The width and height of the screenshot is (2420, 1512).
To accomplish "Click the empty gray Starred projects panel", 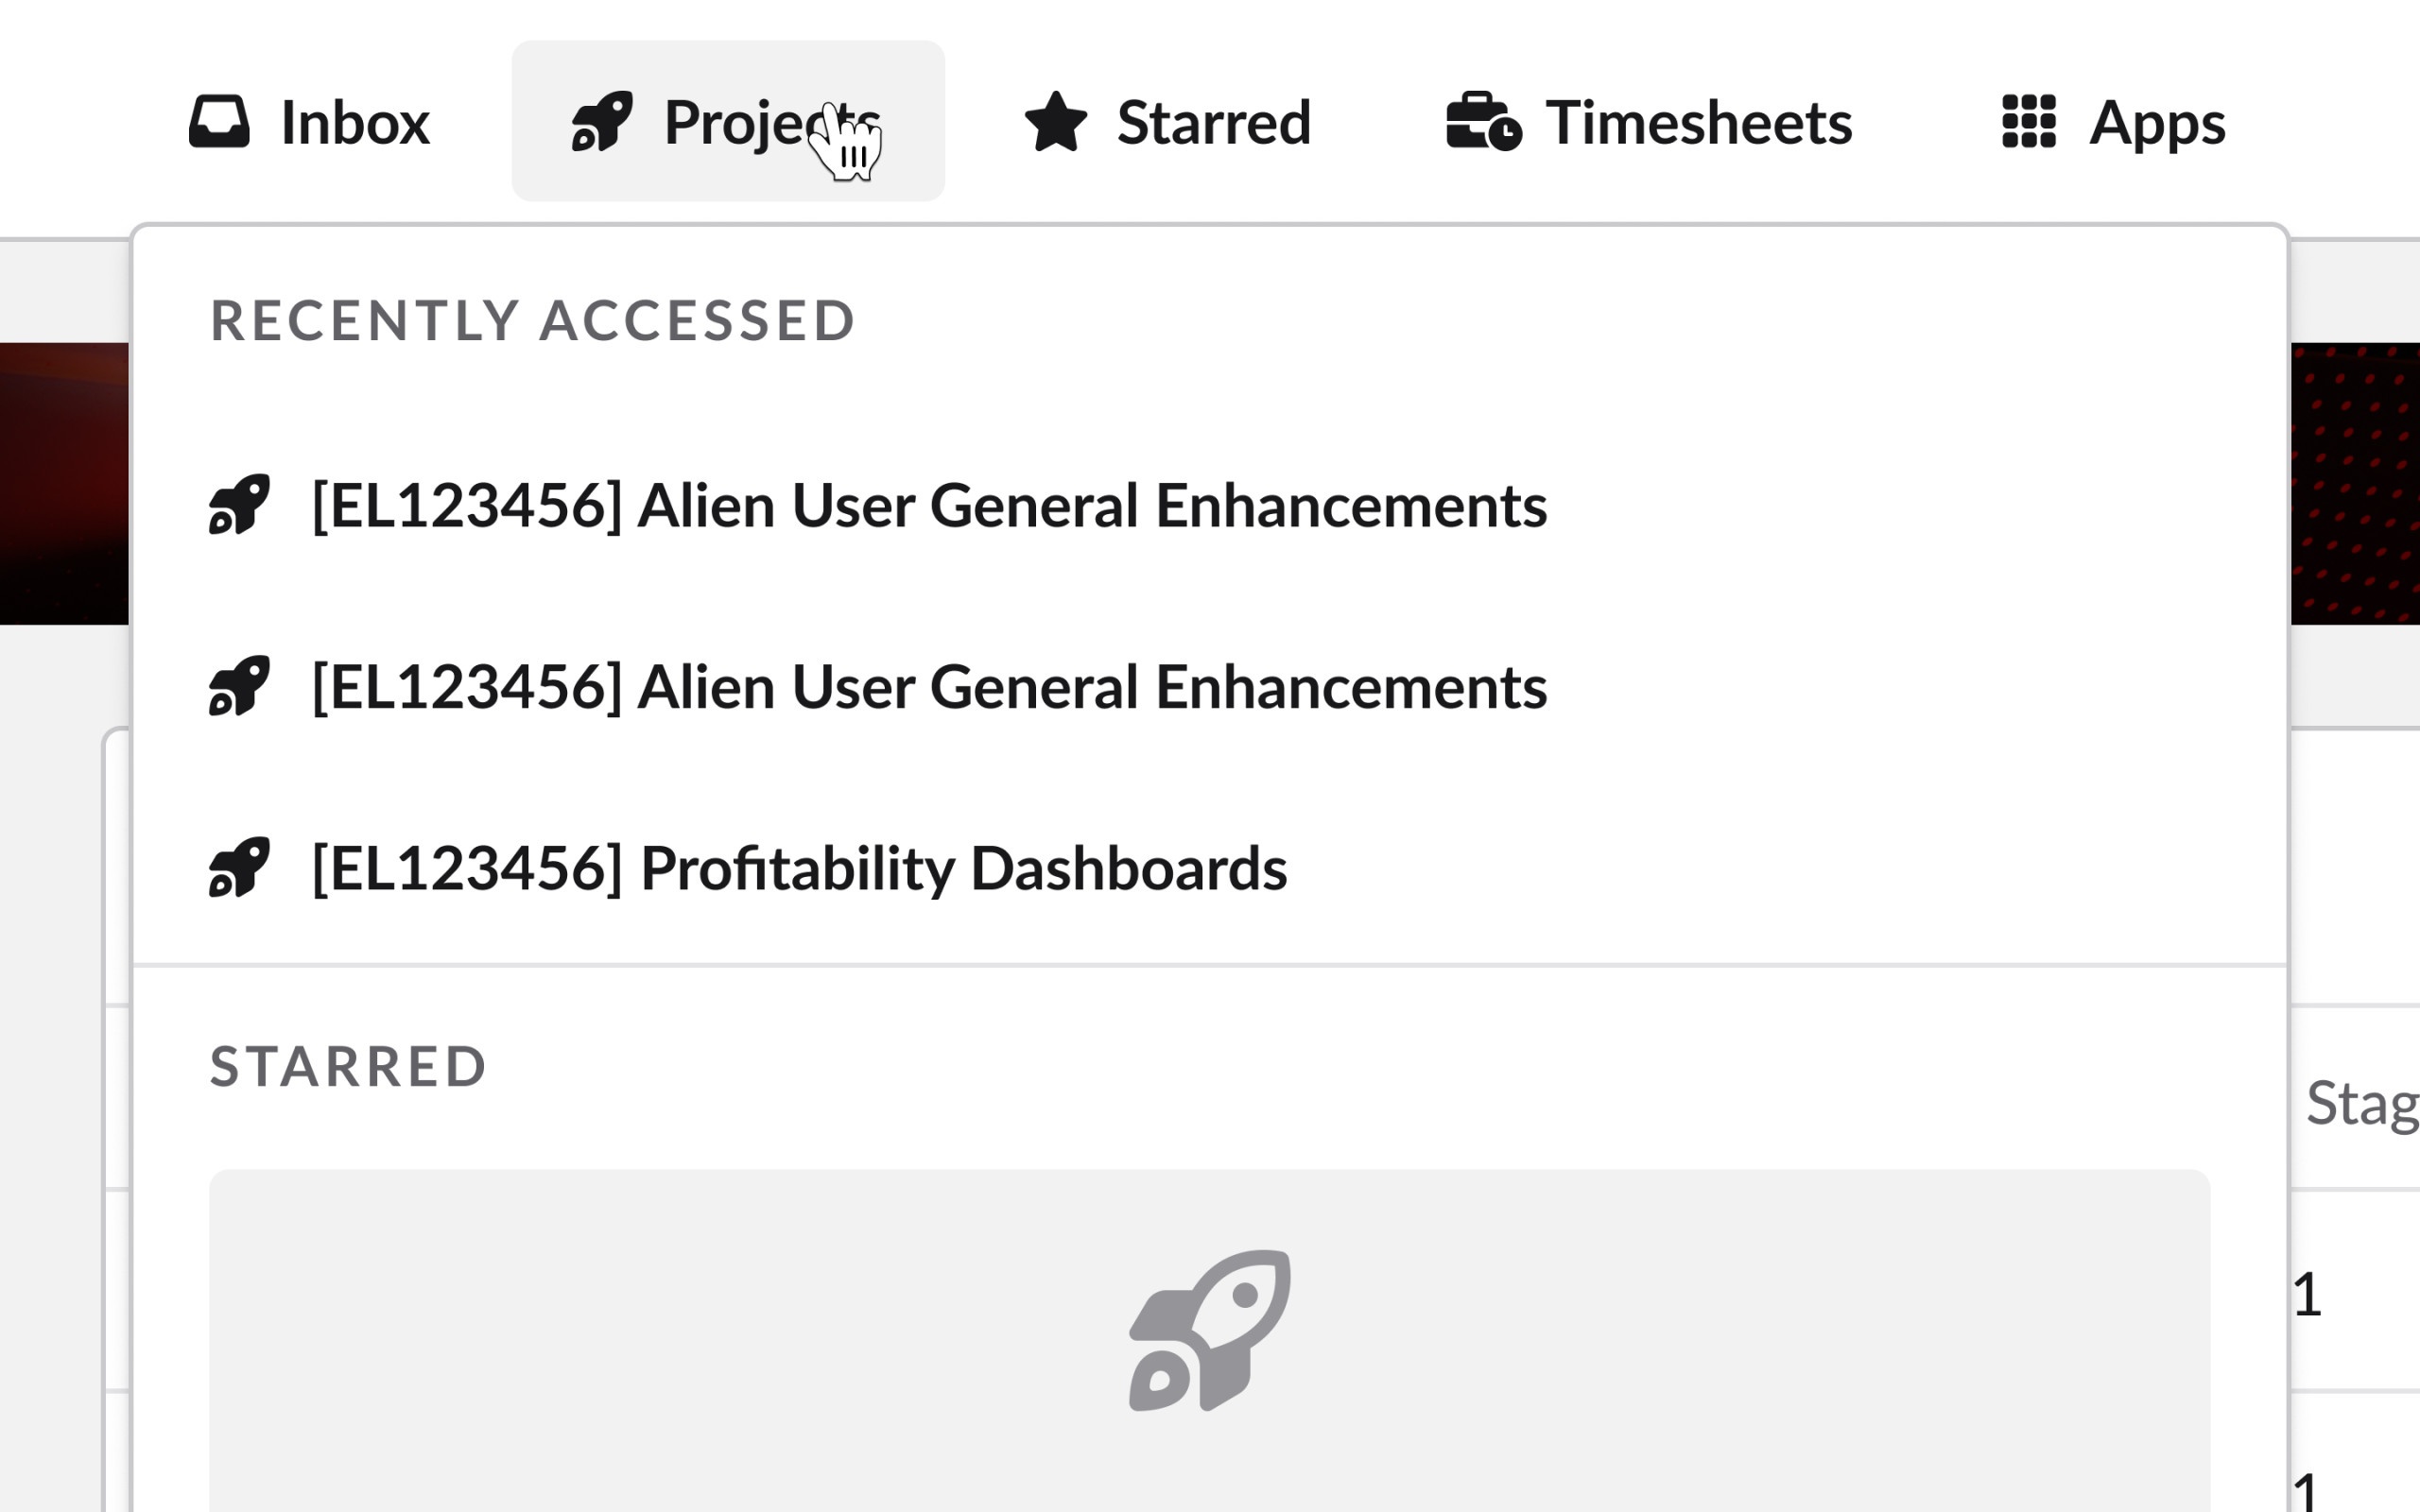I will [1210, 1340].
